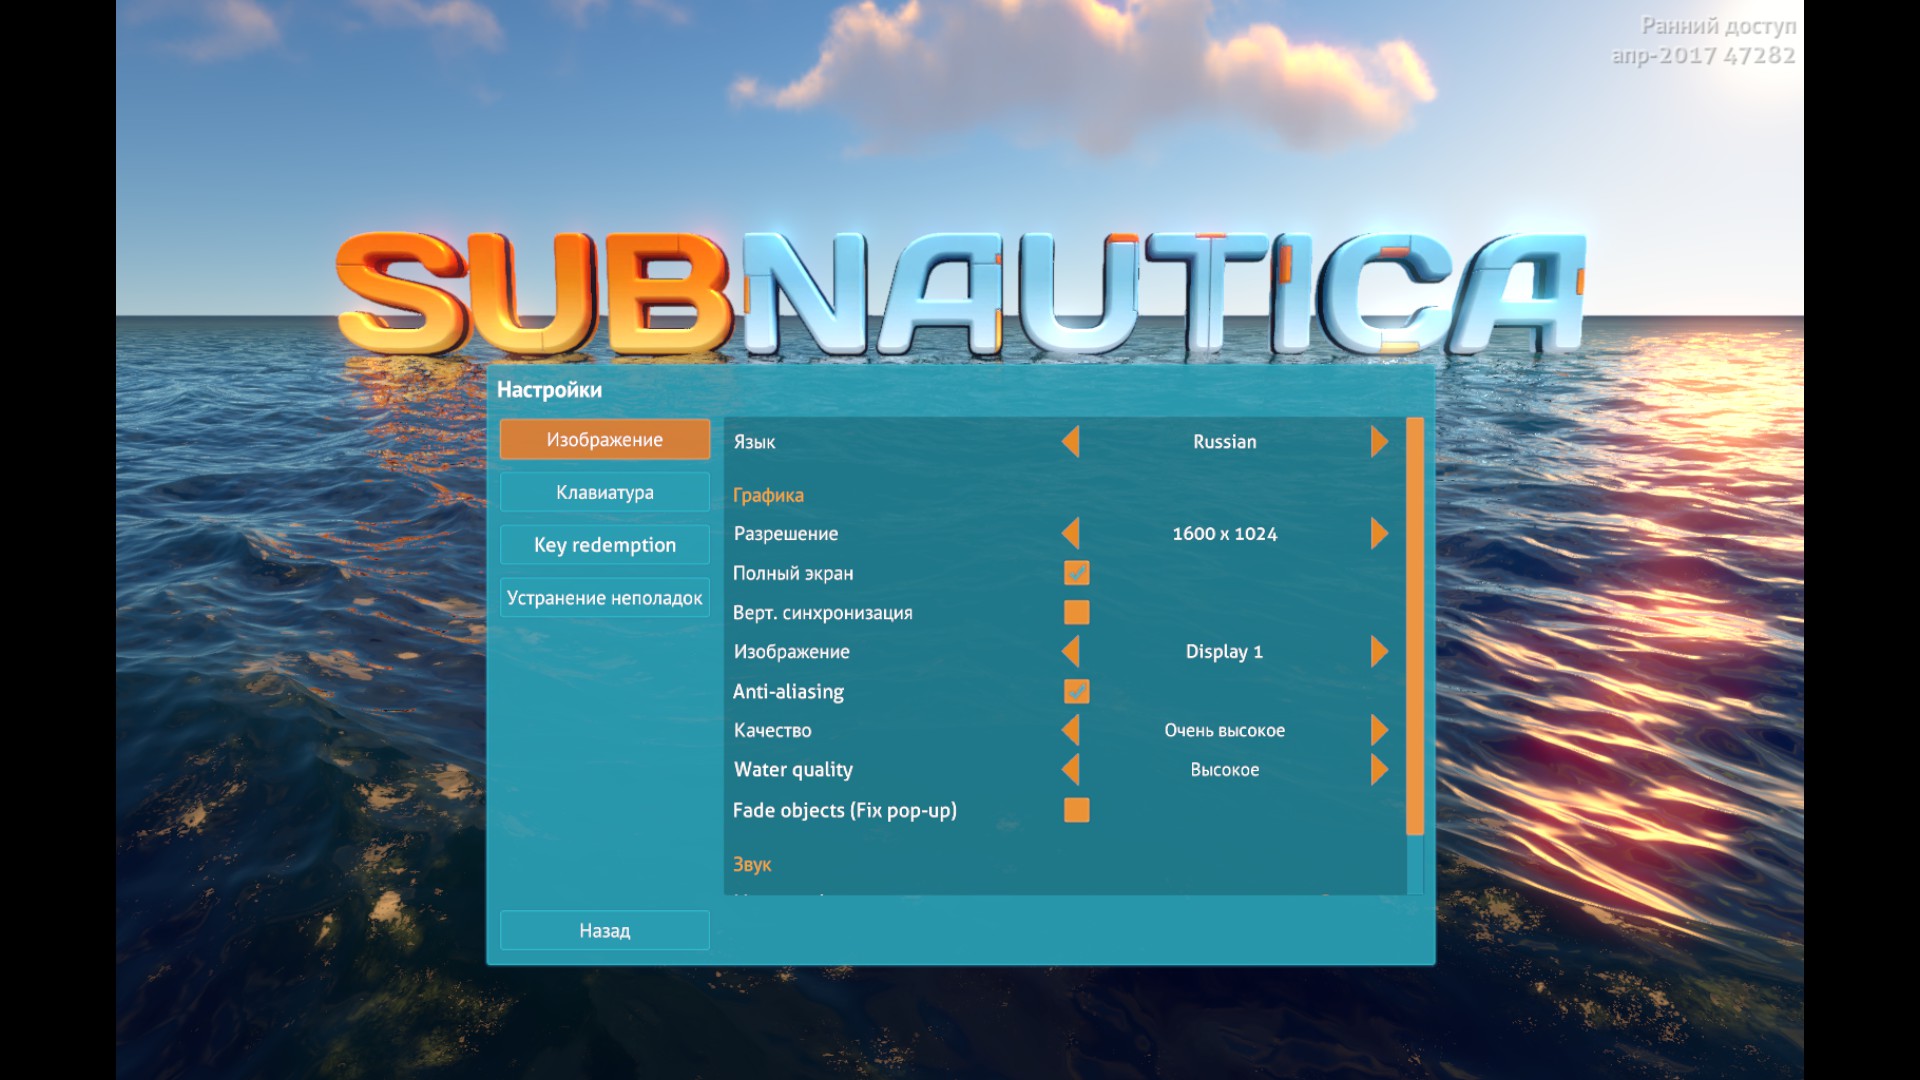Click right arrow next to Russian language
The height and width of the screenshot is (1080, 1920).
click(1379, 441)
